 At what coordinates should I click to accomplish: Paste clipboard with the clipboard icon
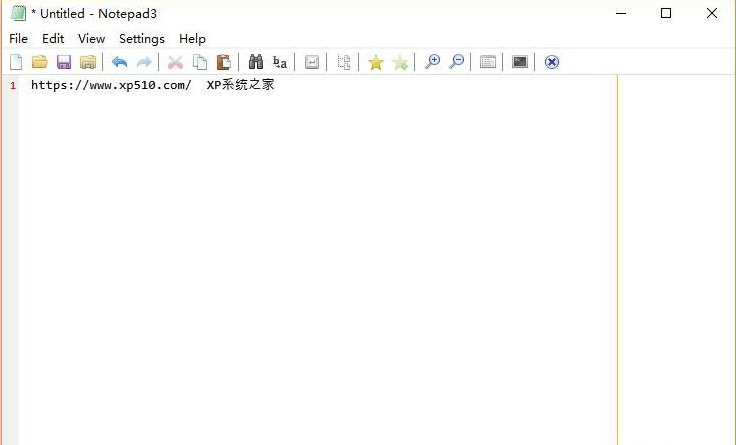(x=224, y=62)
